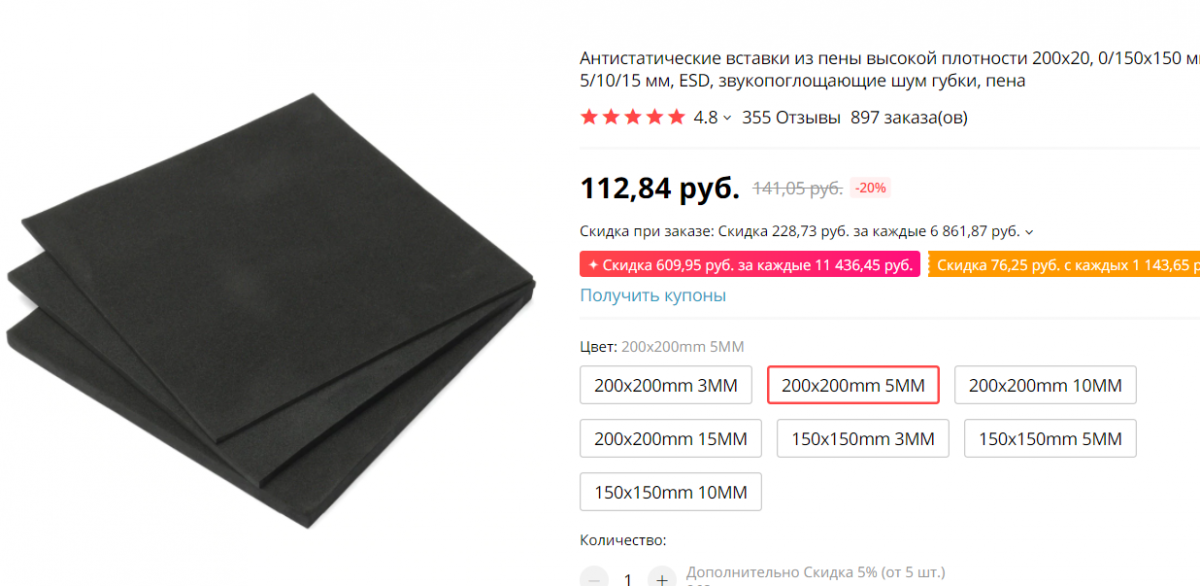This screenshot has width=1200, height=586.
Task: Choose the 200x200mm 15MM variant
Action: 671,438
